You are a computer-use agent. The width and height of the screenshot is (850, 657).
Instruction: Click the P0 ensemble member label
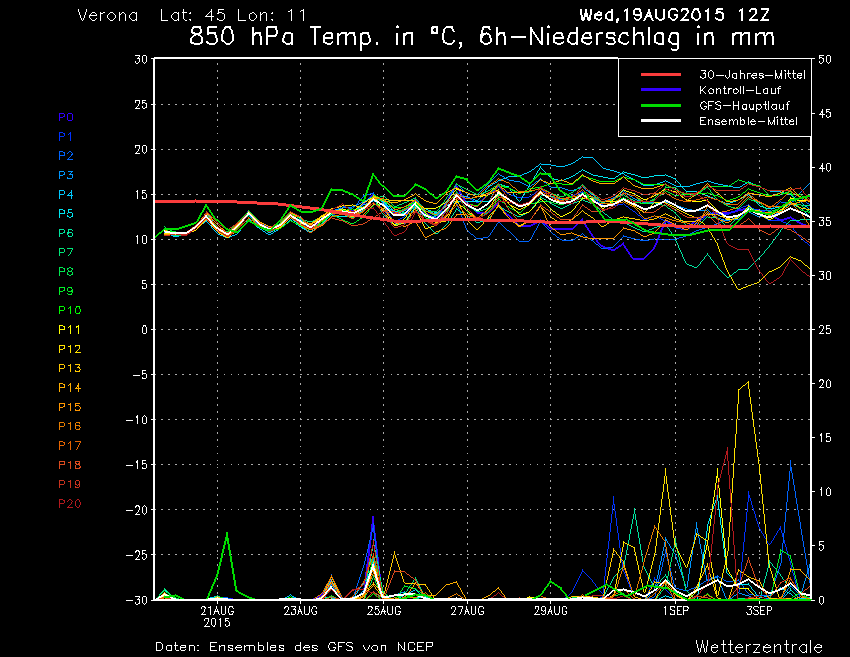(x=66, y=117)
